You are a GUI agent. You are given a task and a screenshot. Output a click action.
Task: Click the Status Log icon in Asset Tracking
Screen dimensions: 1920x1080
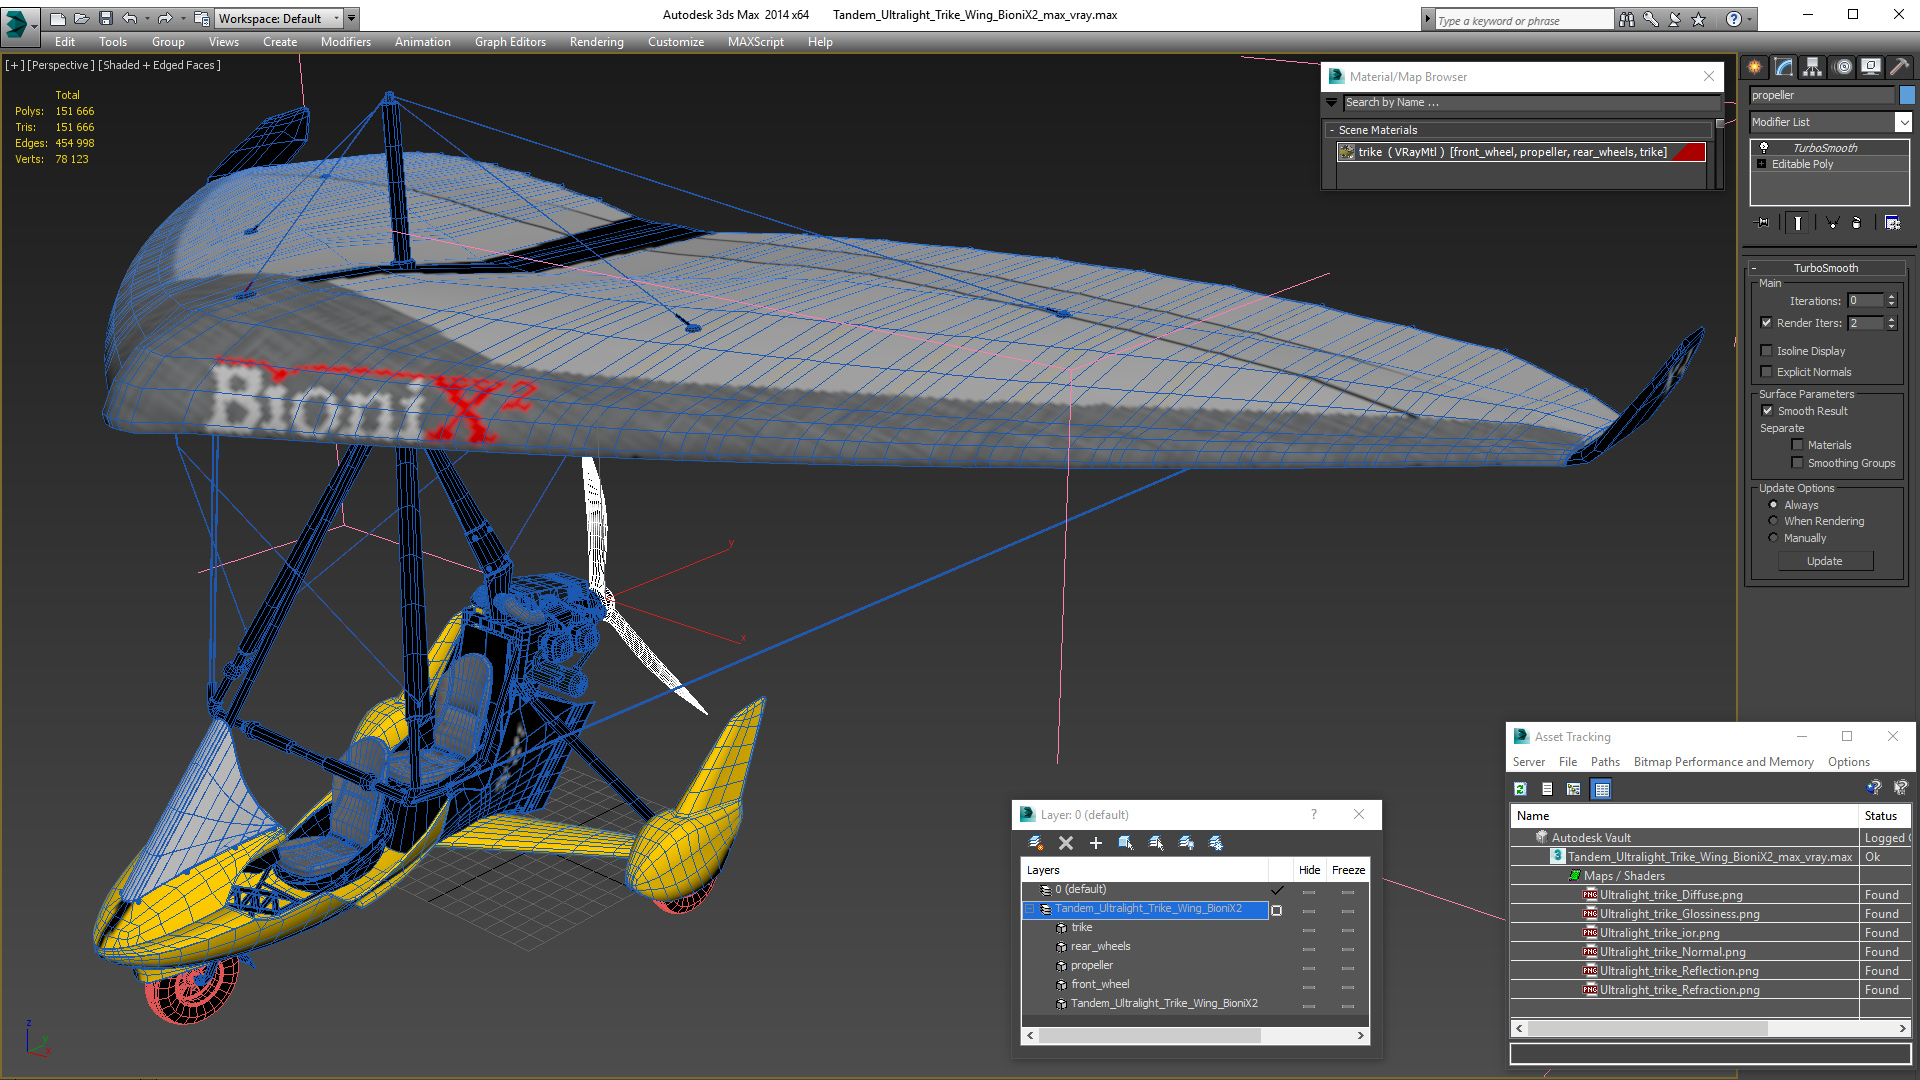[1547, 789]
